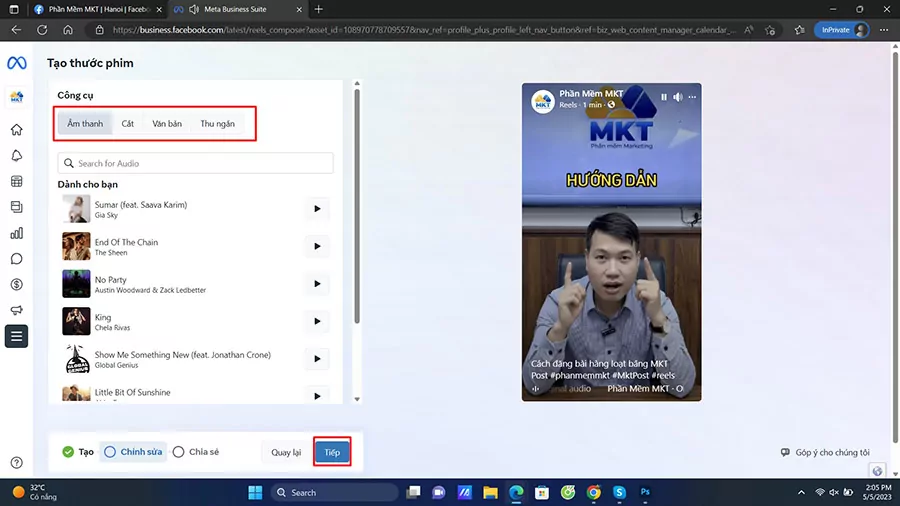Viewport: 900px width, 506px height.
Task: Open the Content icon in sidebar
Action: (17, 207)
